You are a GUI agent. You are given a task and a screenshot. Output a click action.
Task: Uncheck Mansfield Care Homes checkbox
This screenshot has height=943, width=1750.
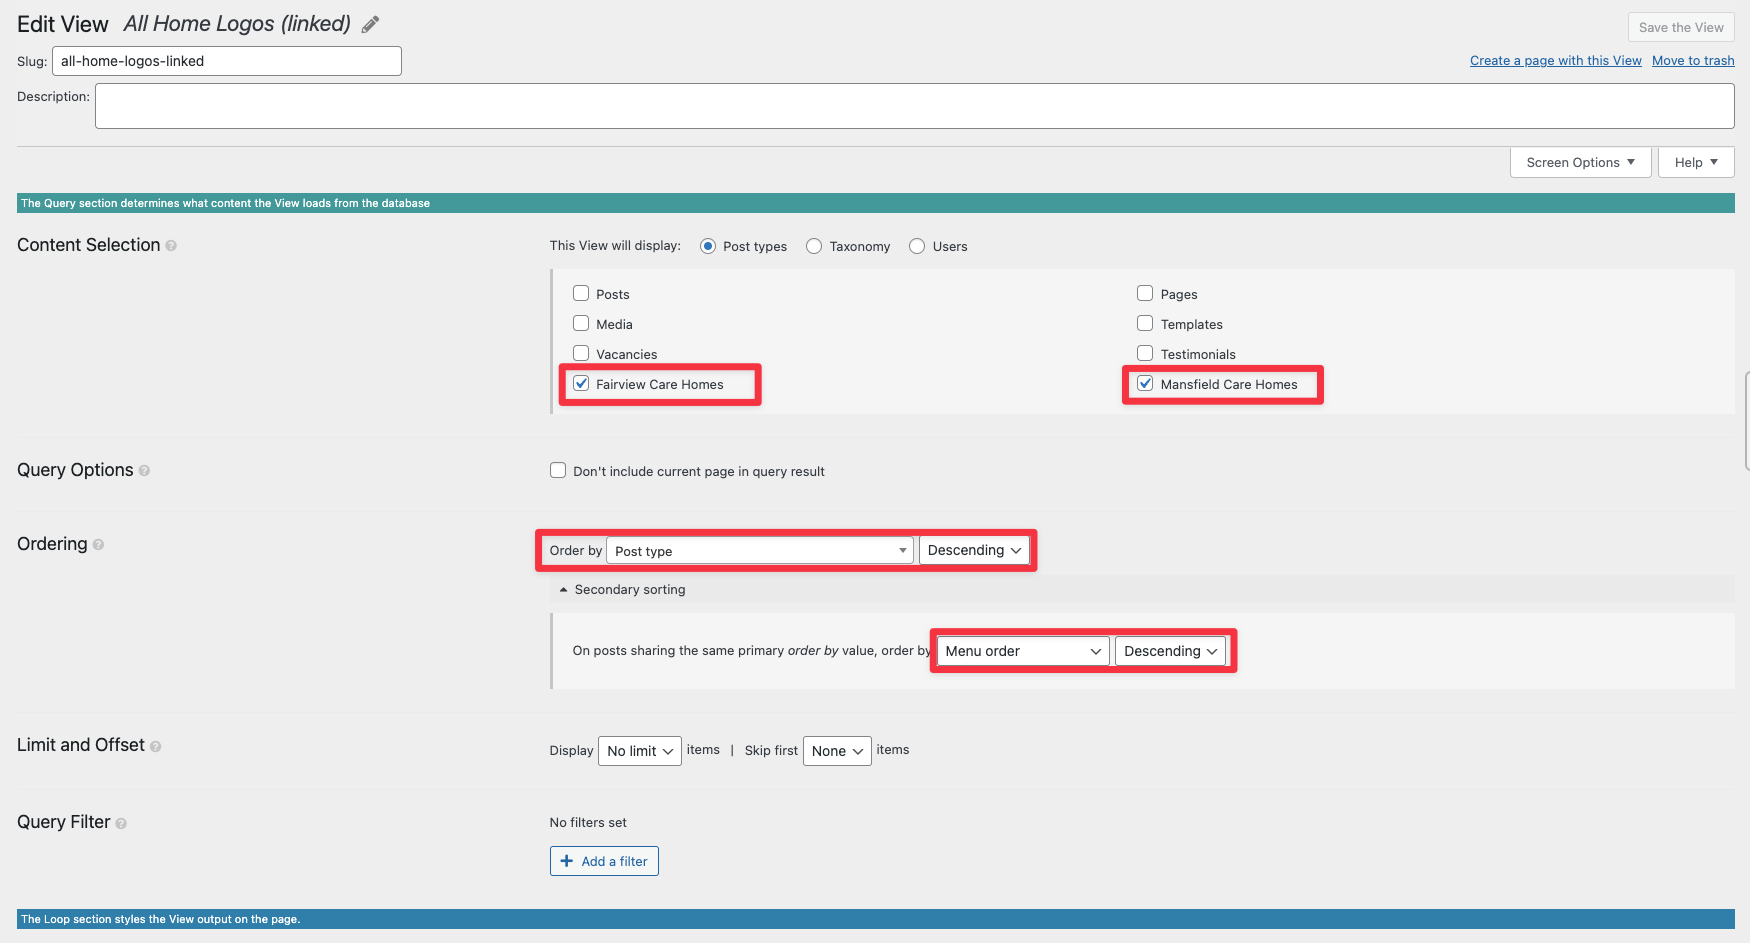click(x=1145, y=383)
